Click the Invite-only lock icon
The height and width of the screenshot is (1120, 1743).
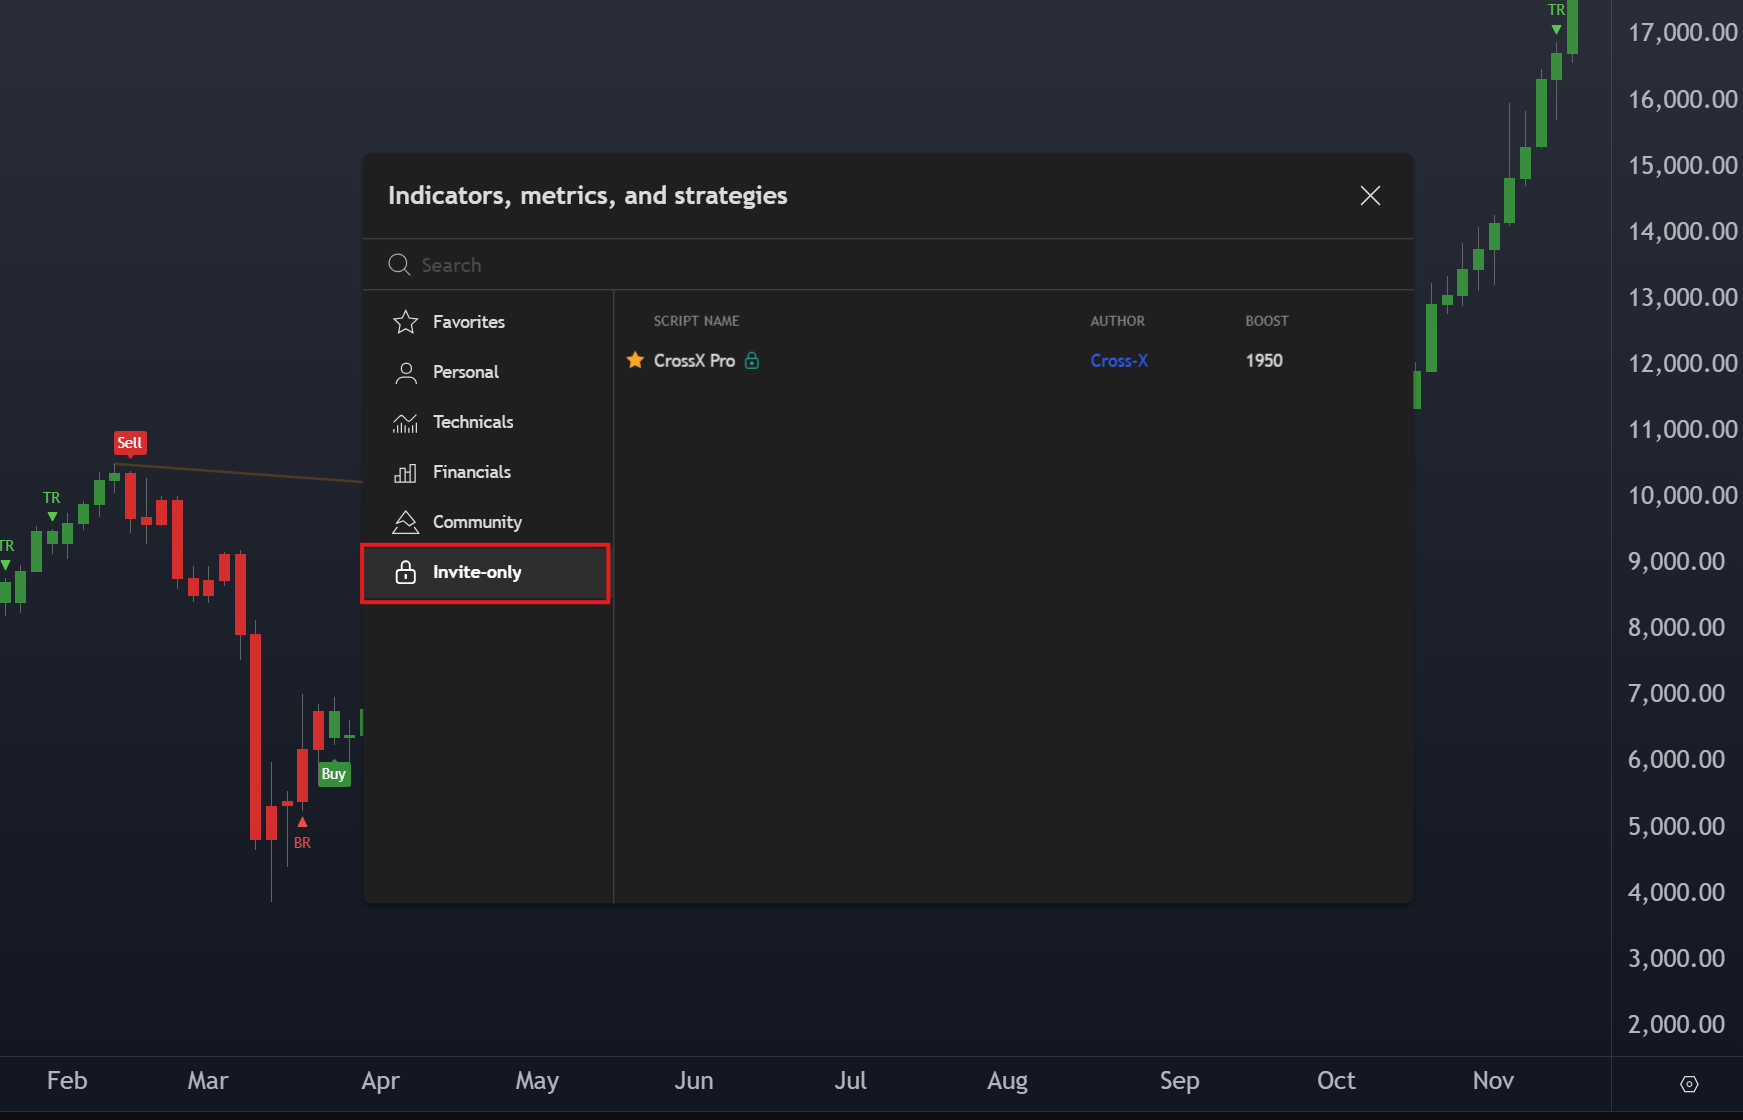405,572
